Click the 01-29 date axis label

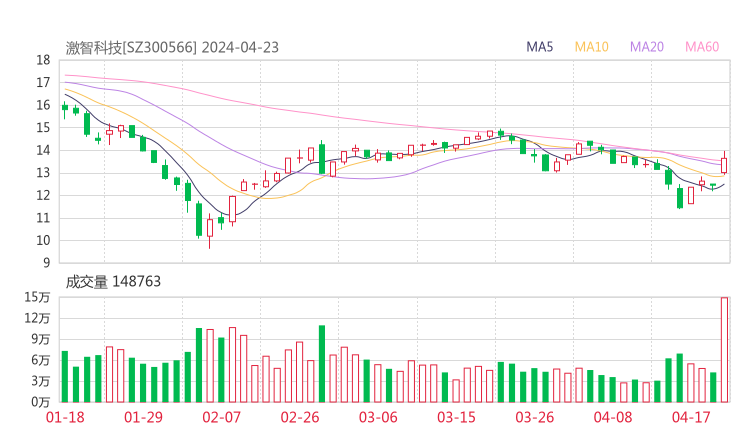point(143,417)
